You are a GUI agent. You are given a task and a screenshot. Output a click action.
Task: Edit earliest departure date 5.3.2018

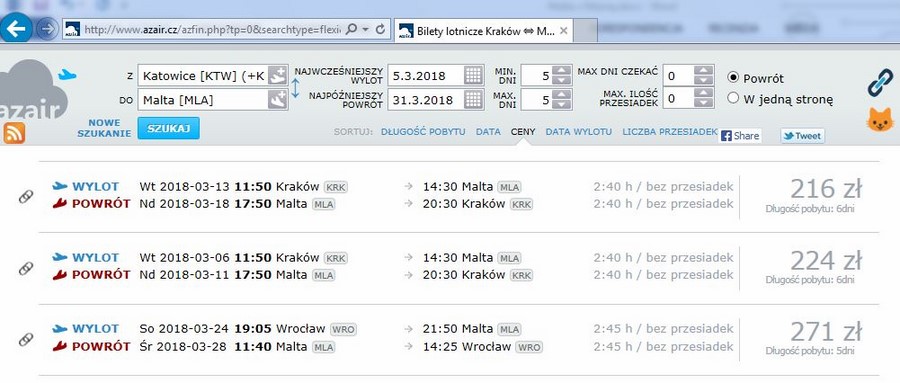425,75
